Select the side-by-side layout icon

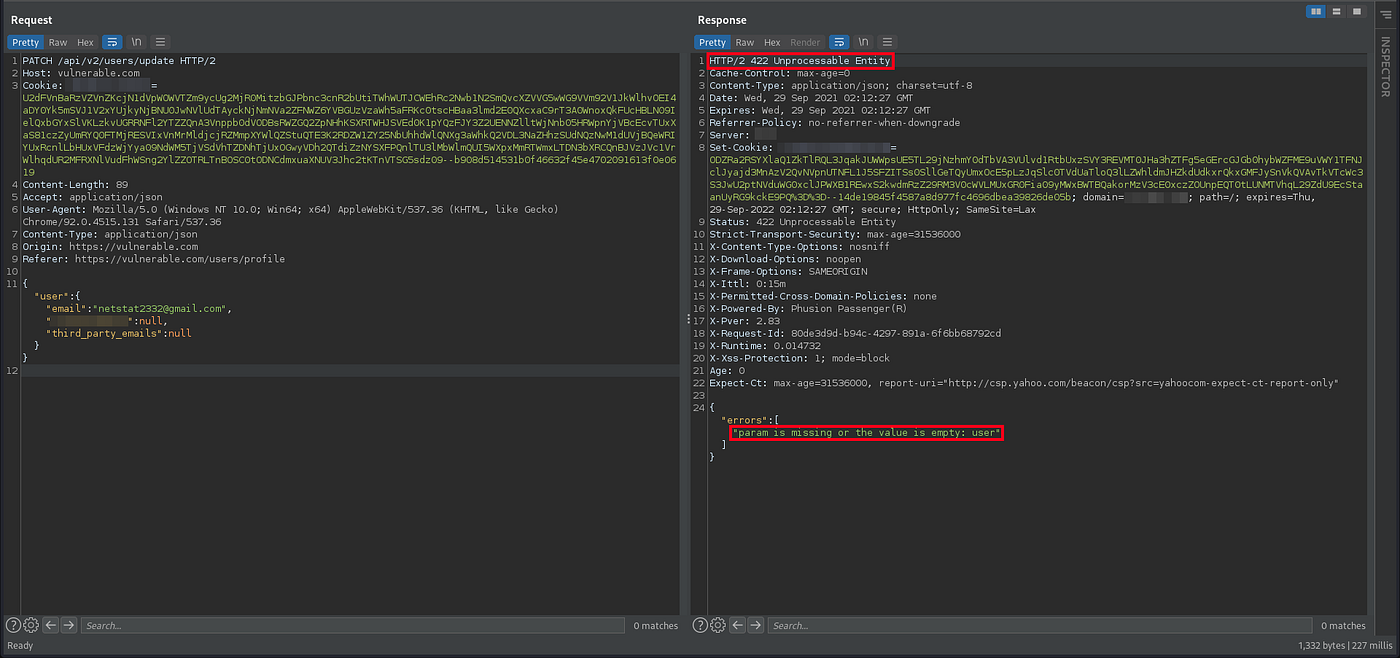1316,12
